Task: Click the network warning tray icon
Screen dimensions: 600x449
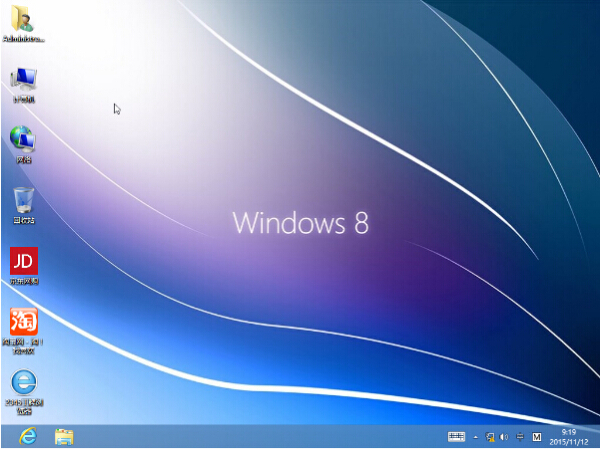Action: point(490,437)
